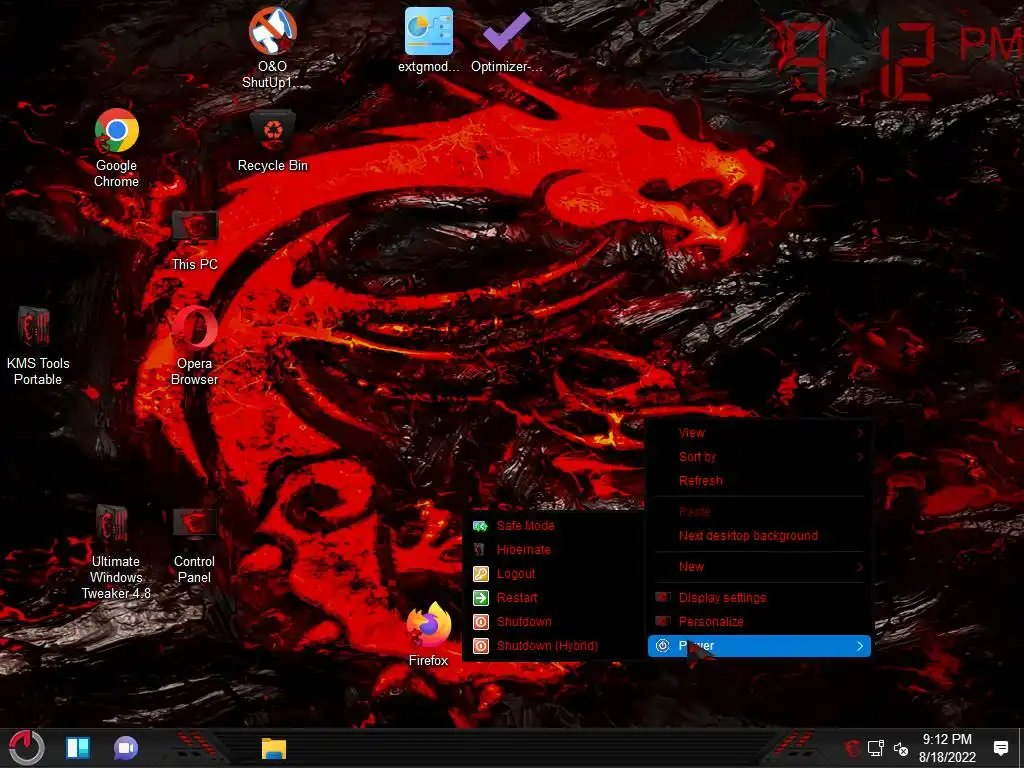Select the Opera Browser desktop icon
This screenshot has width=1024, height=768.
coord(195,346)
